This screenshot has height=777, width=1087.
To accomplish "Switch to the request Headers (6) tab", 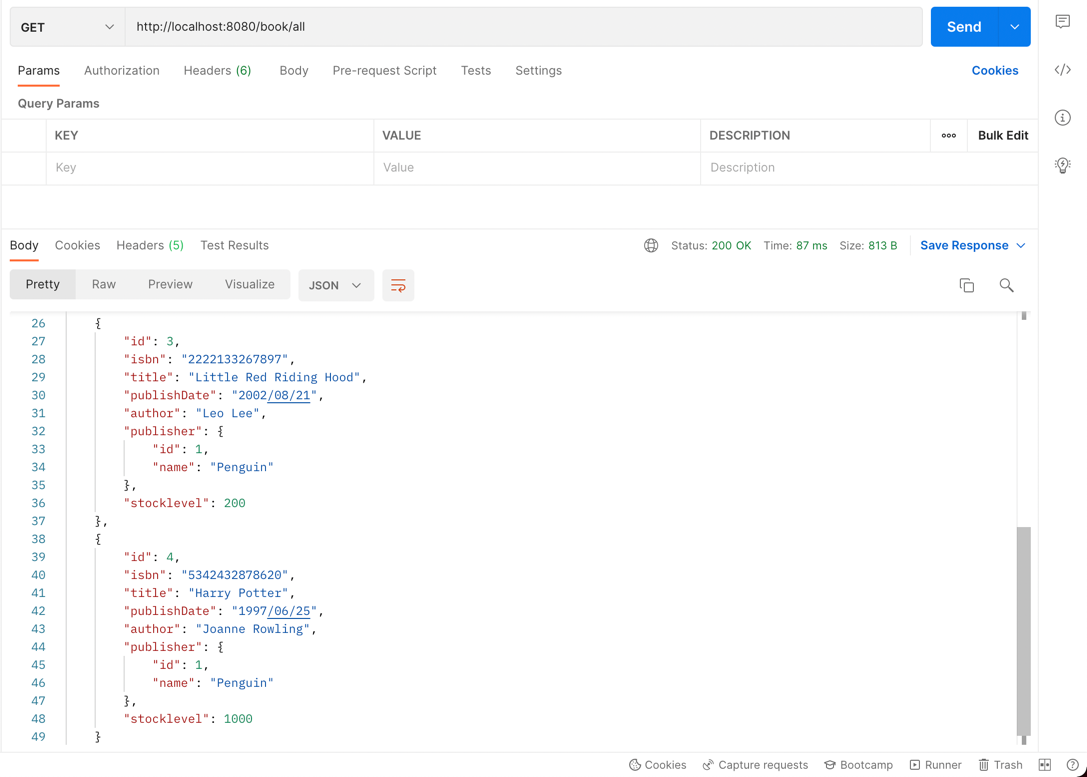I will (x=217, y=71).
